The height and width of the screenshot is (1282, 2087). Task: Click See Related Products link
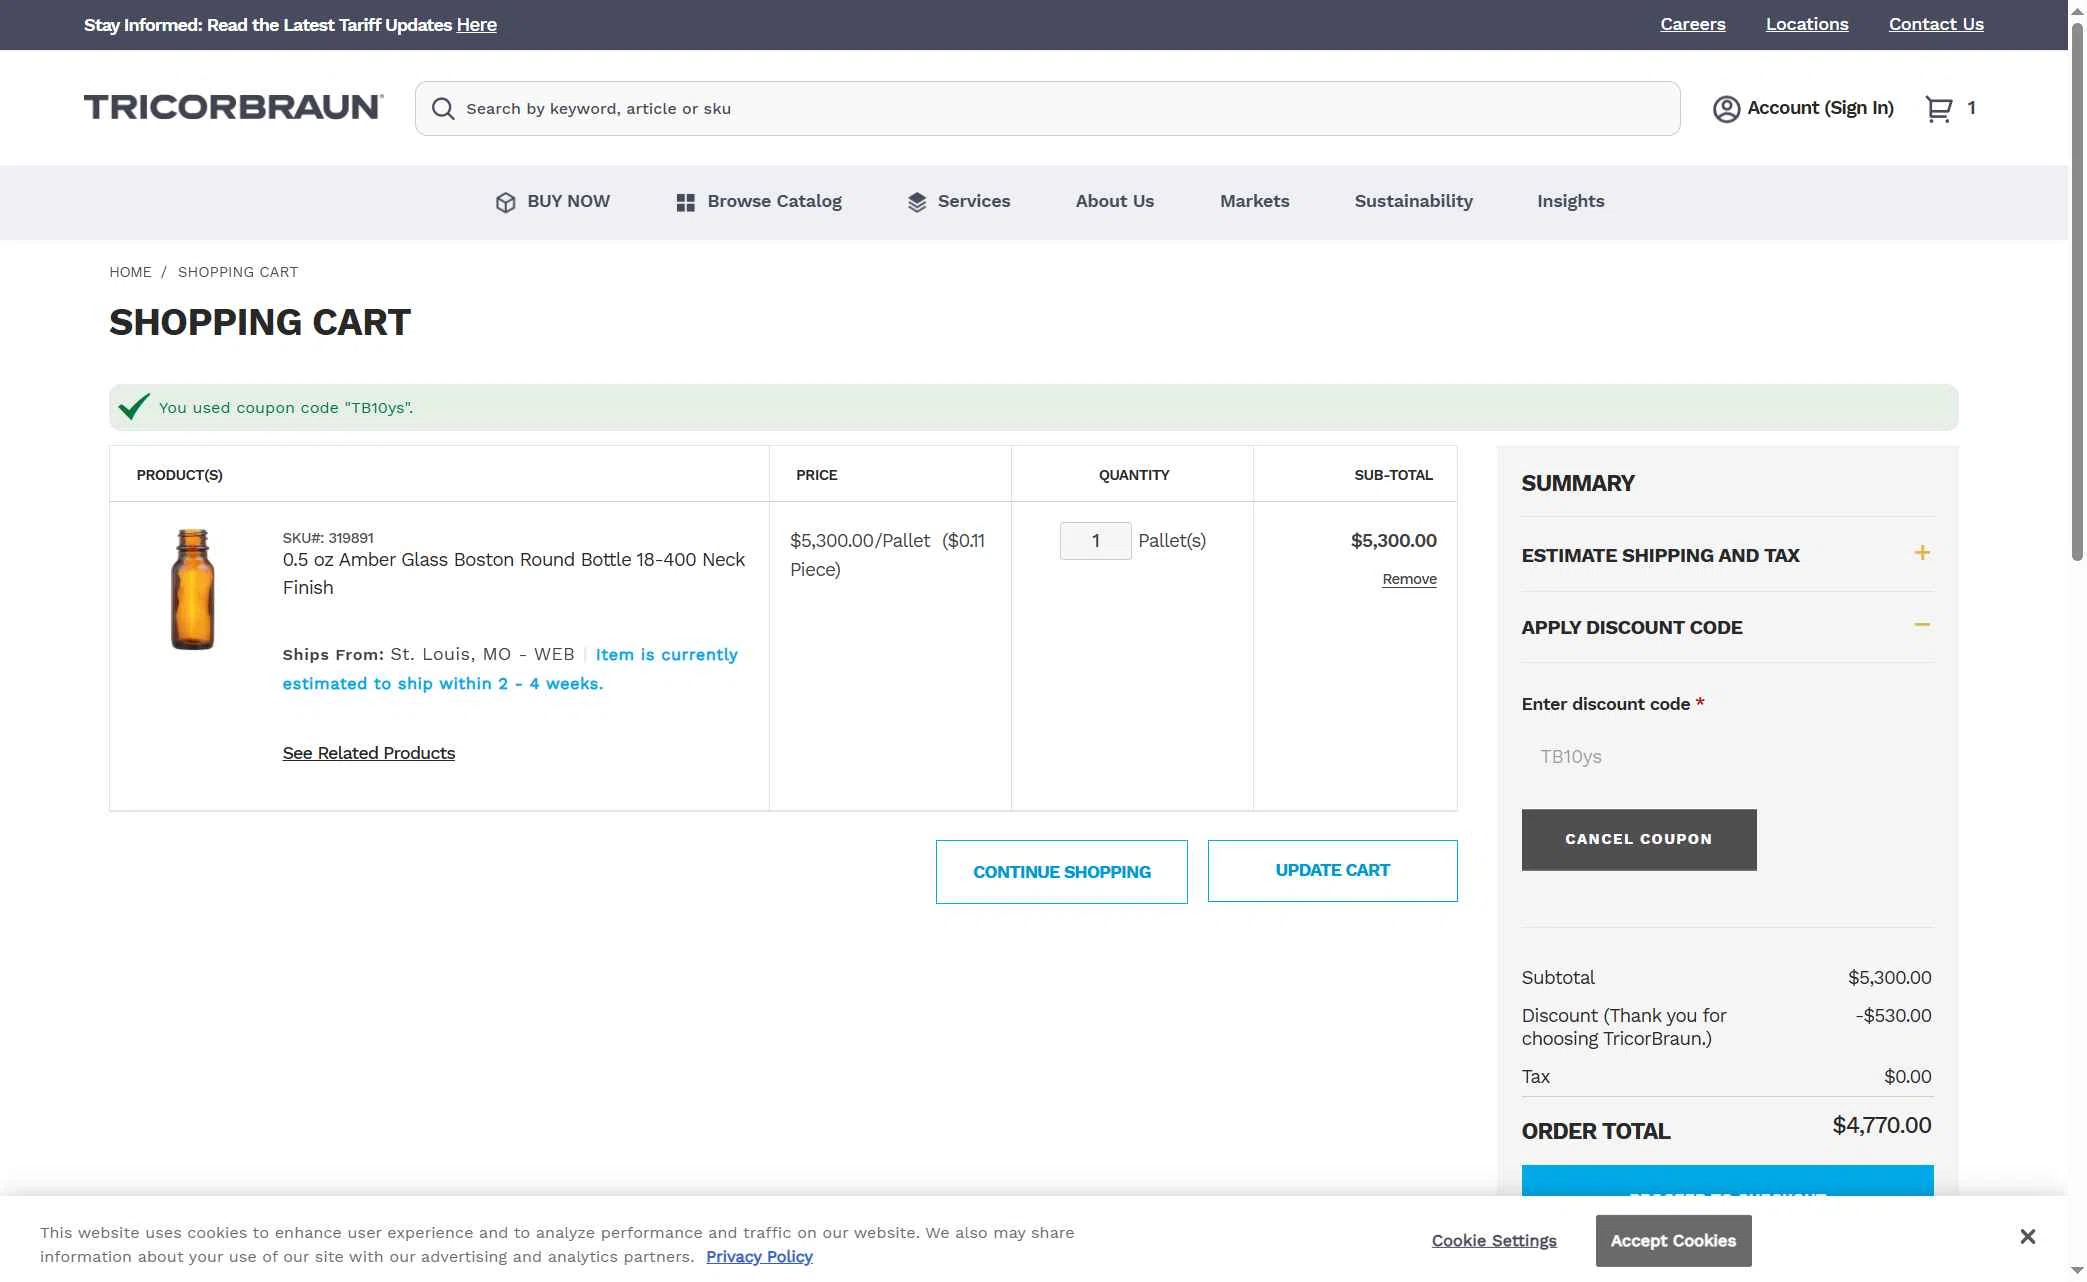pyautogui.click(x=368, y=753)
